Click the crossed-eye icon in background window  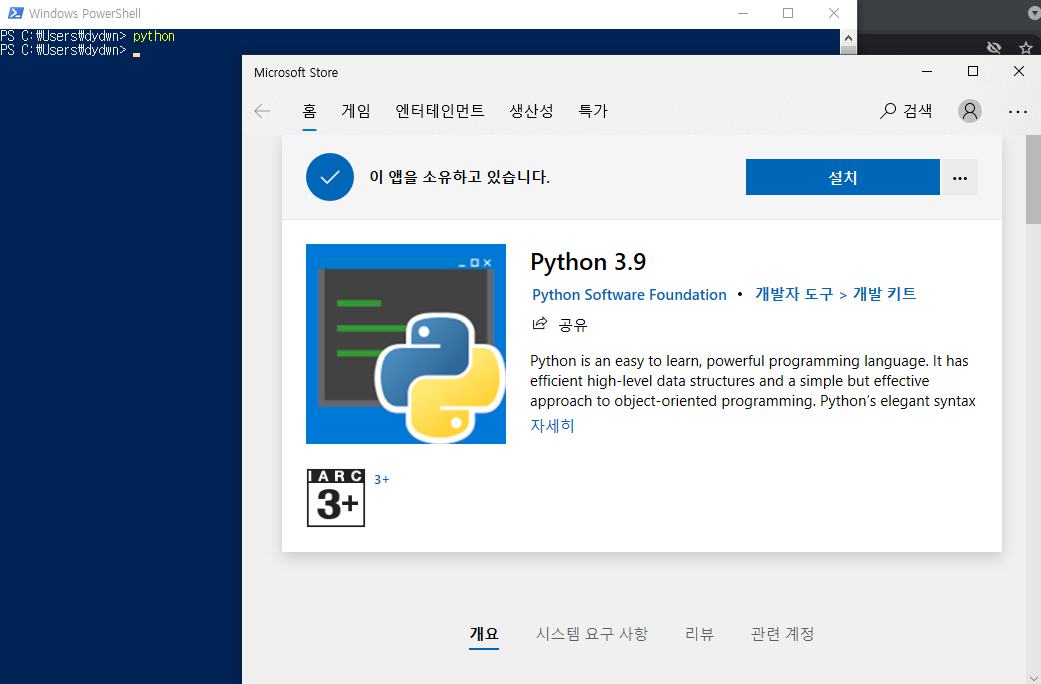[x=994, y=47]
